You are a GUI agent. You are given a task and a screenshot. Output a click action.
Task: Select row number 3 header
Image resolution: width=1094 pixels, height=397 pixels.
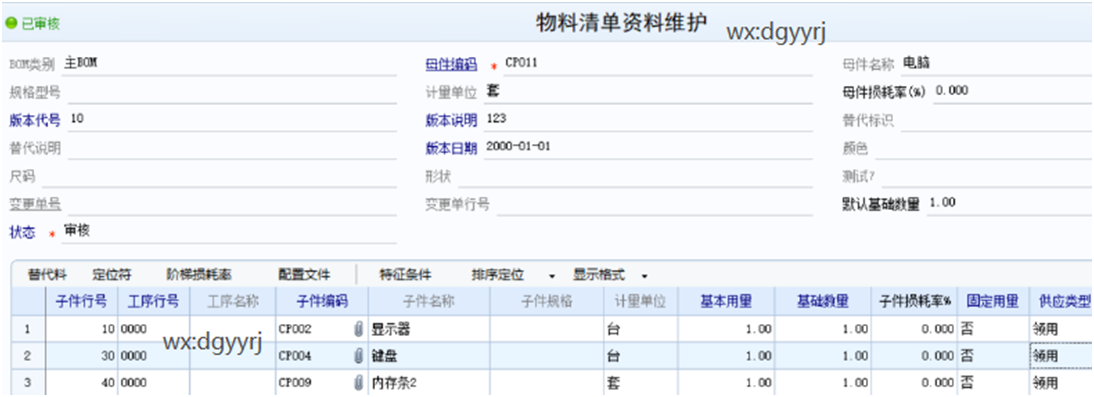point(28,382)
